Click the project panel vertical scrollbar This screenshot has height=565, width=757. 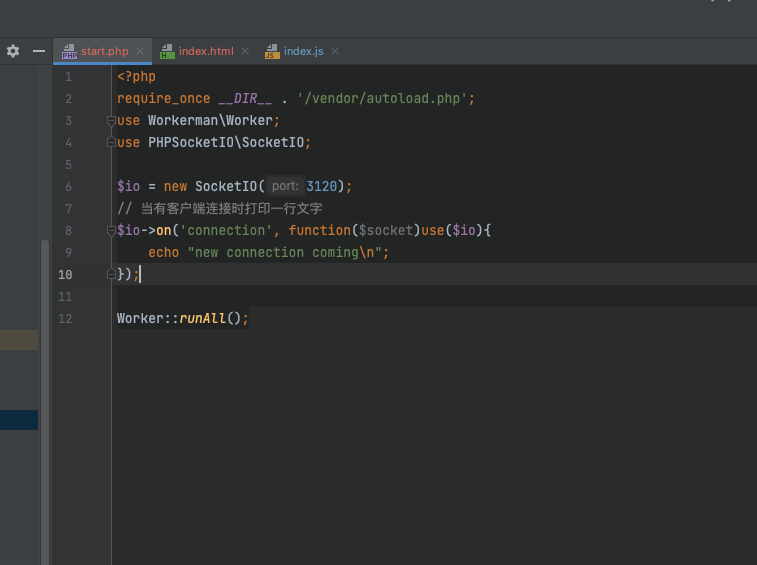[x=45, y=401]
